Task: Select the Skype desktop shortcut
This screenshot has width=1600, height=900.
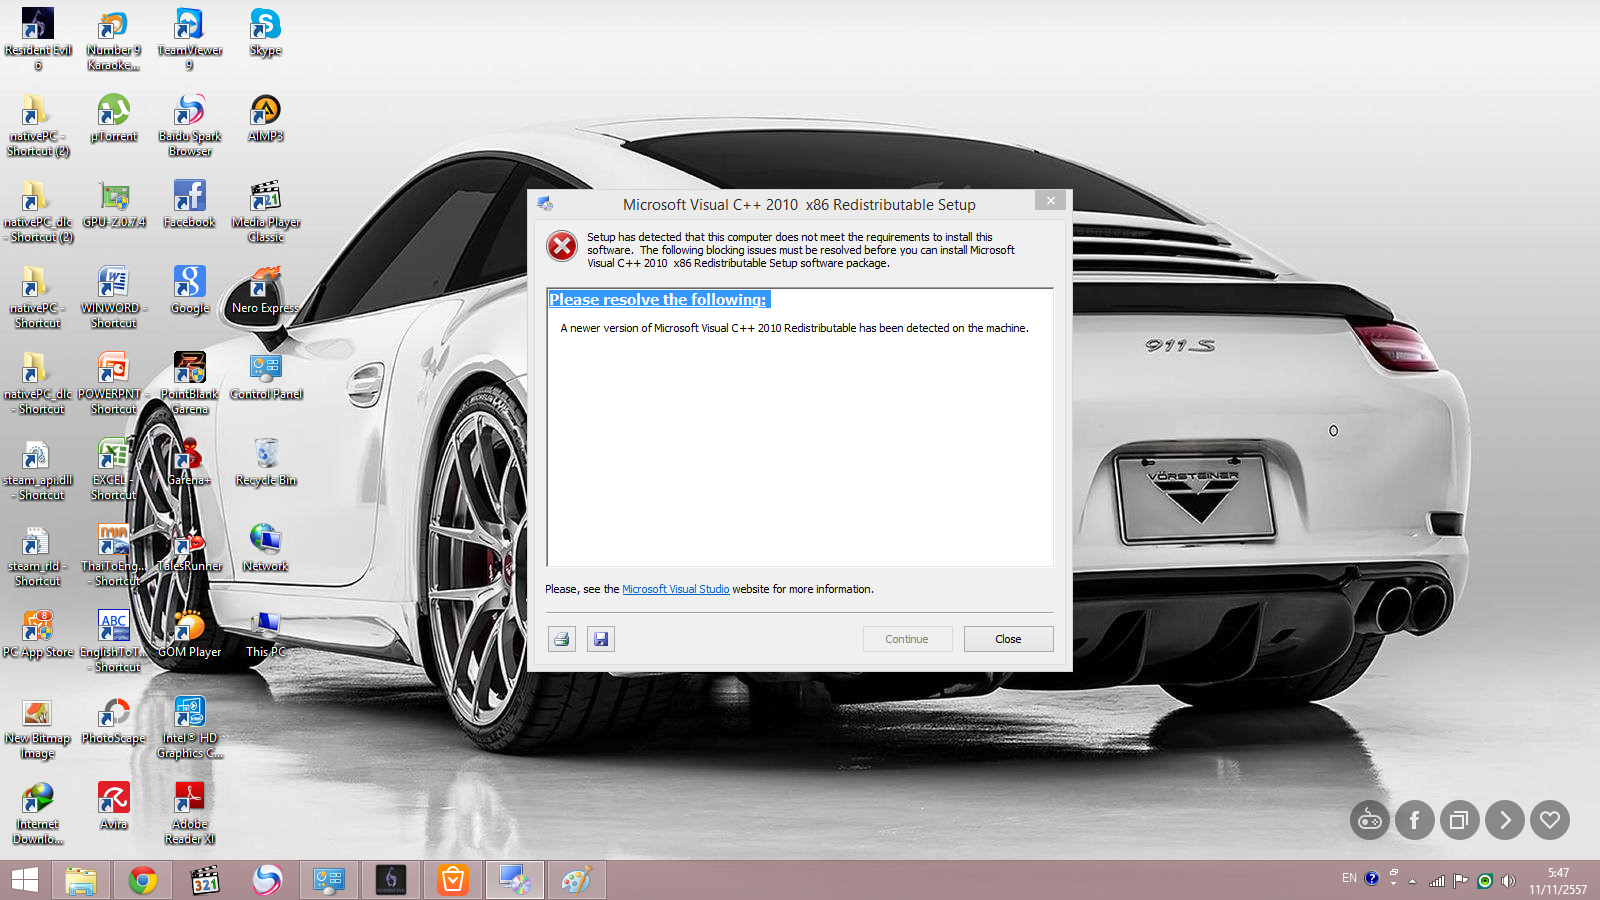Action: click(x=265, y=32)
